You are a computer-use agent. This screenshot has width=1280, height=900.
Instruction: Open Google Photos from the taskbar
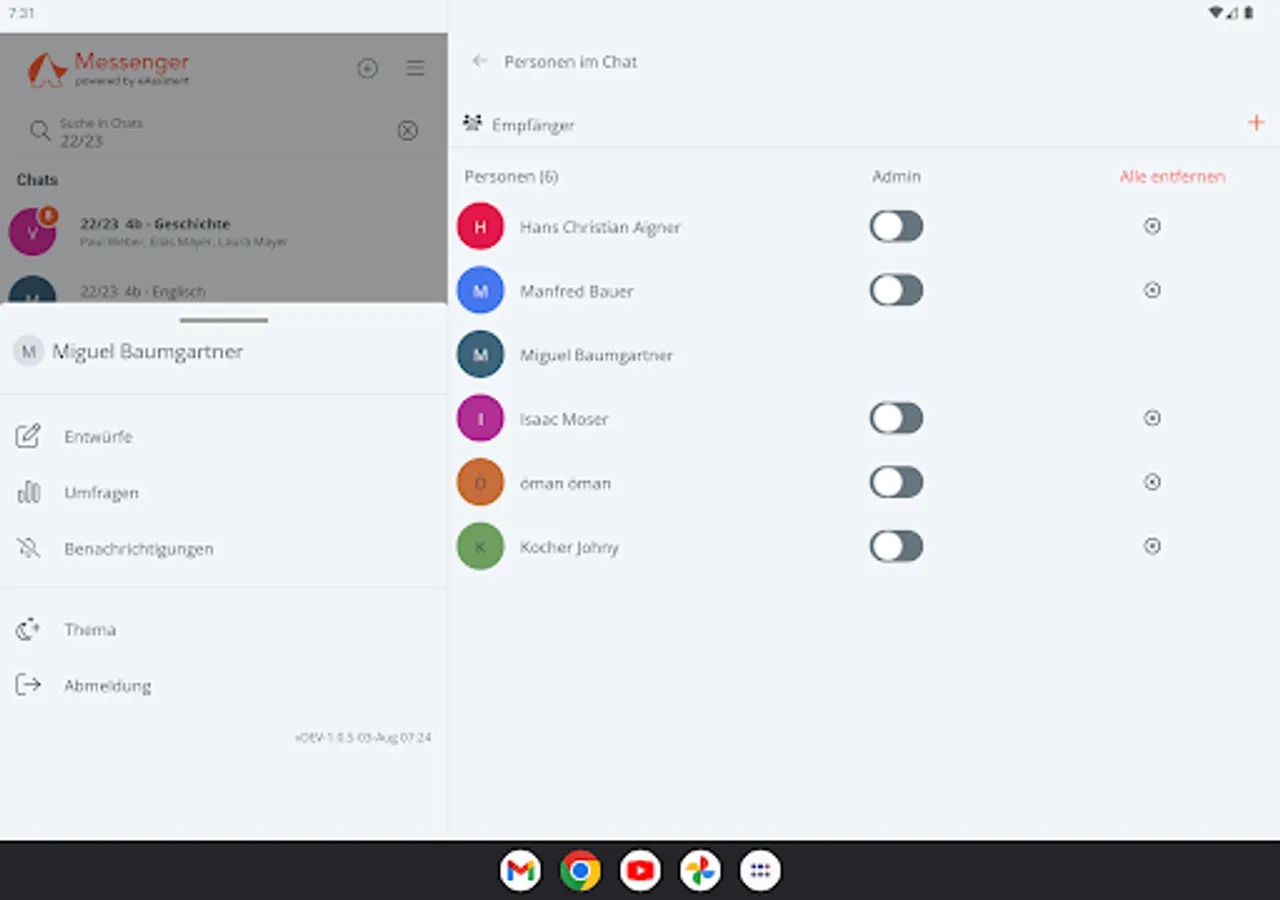click(700, 871)
